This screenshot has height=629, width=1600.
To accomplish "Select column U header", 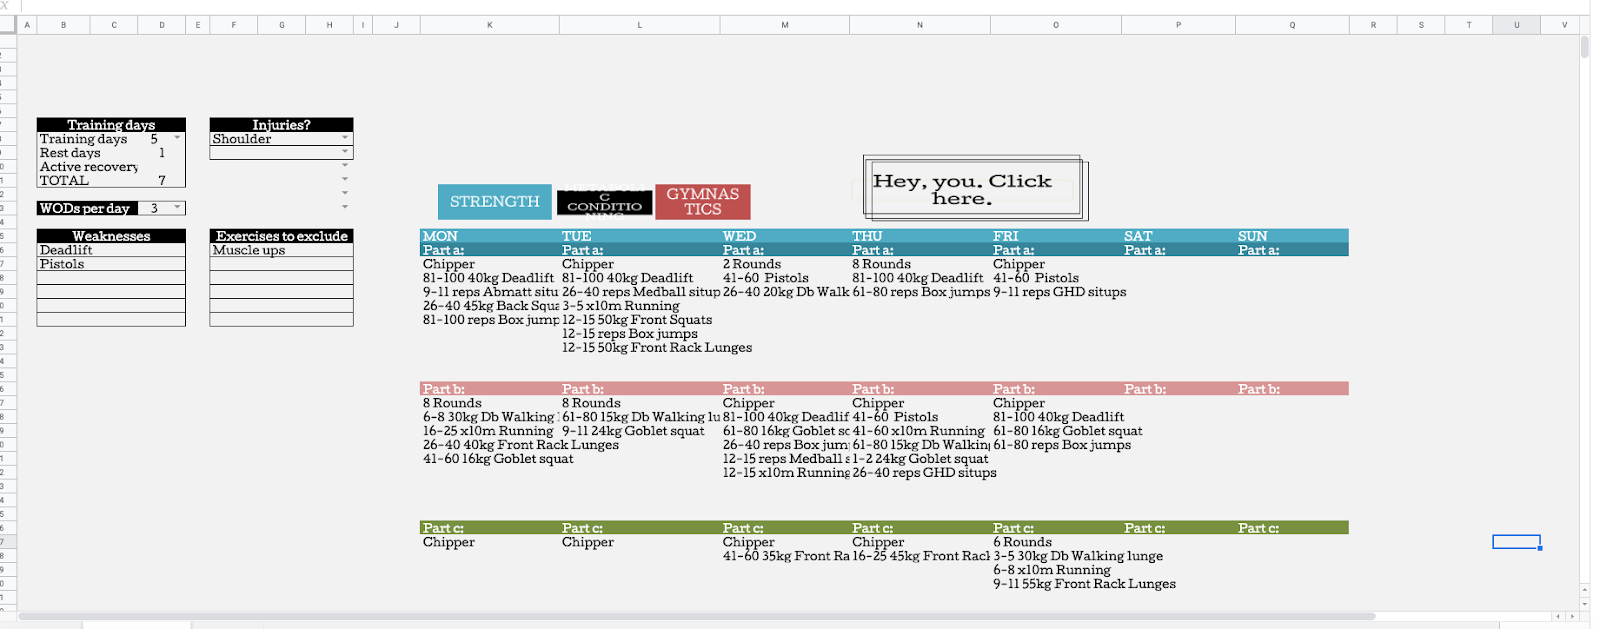I will pos(1516,25).
